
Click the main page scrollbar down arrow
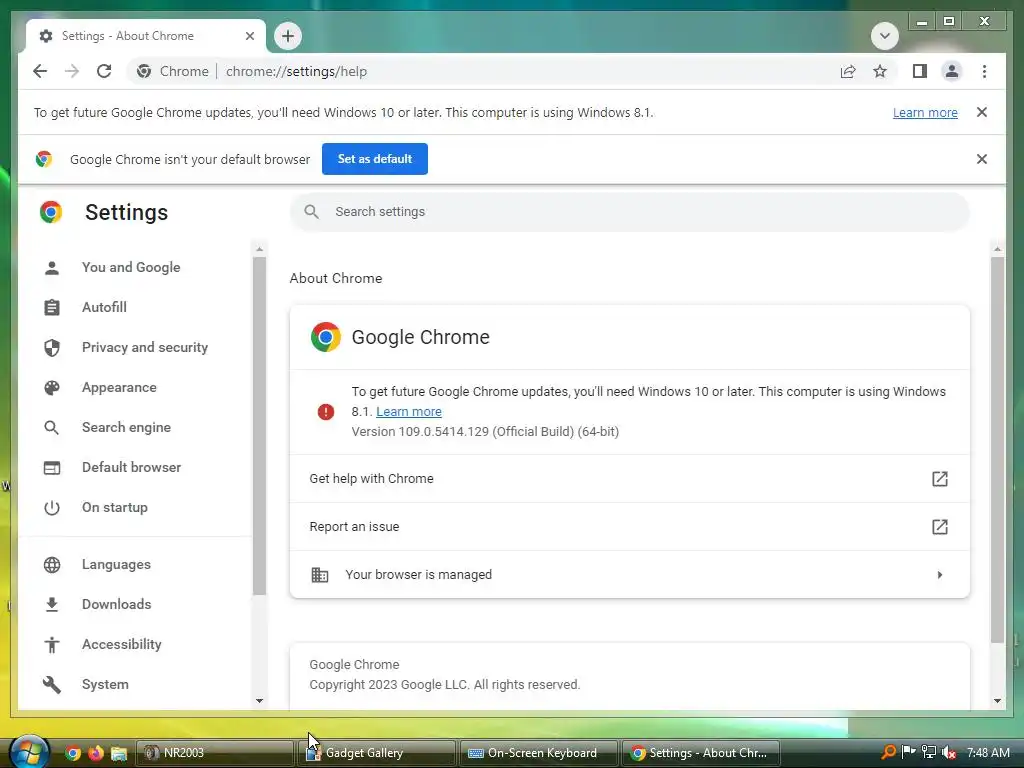(997, 701)
